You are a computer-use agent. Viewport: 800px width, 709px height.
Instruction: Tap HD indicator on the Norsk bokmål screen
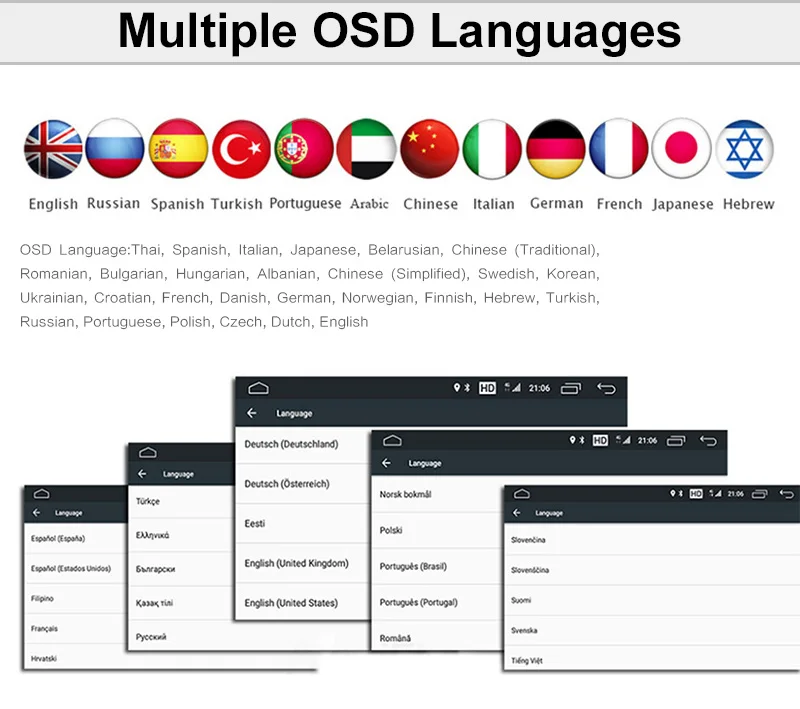coord(600,440)
